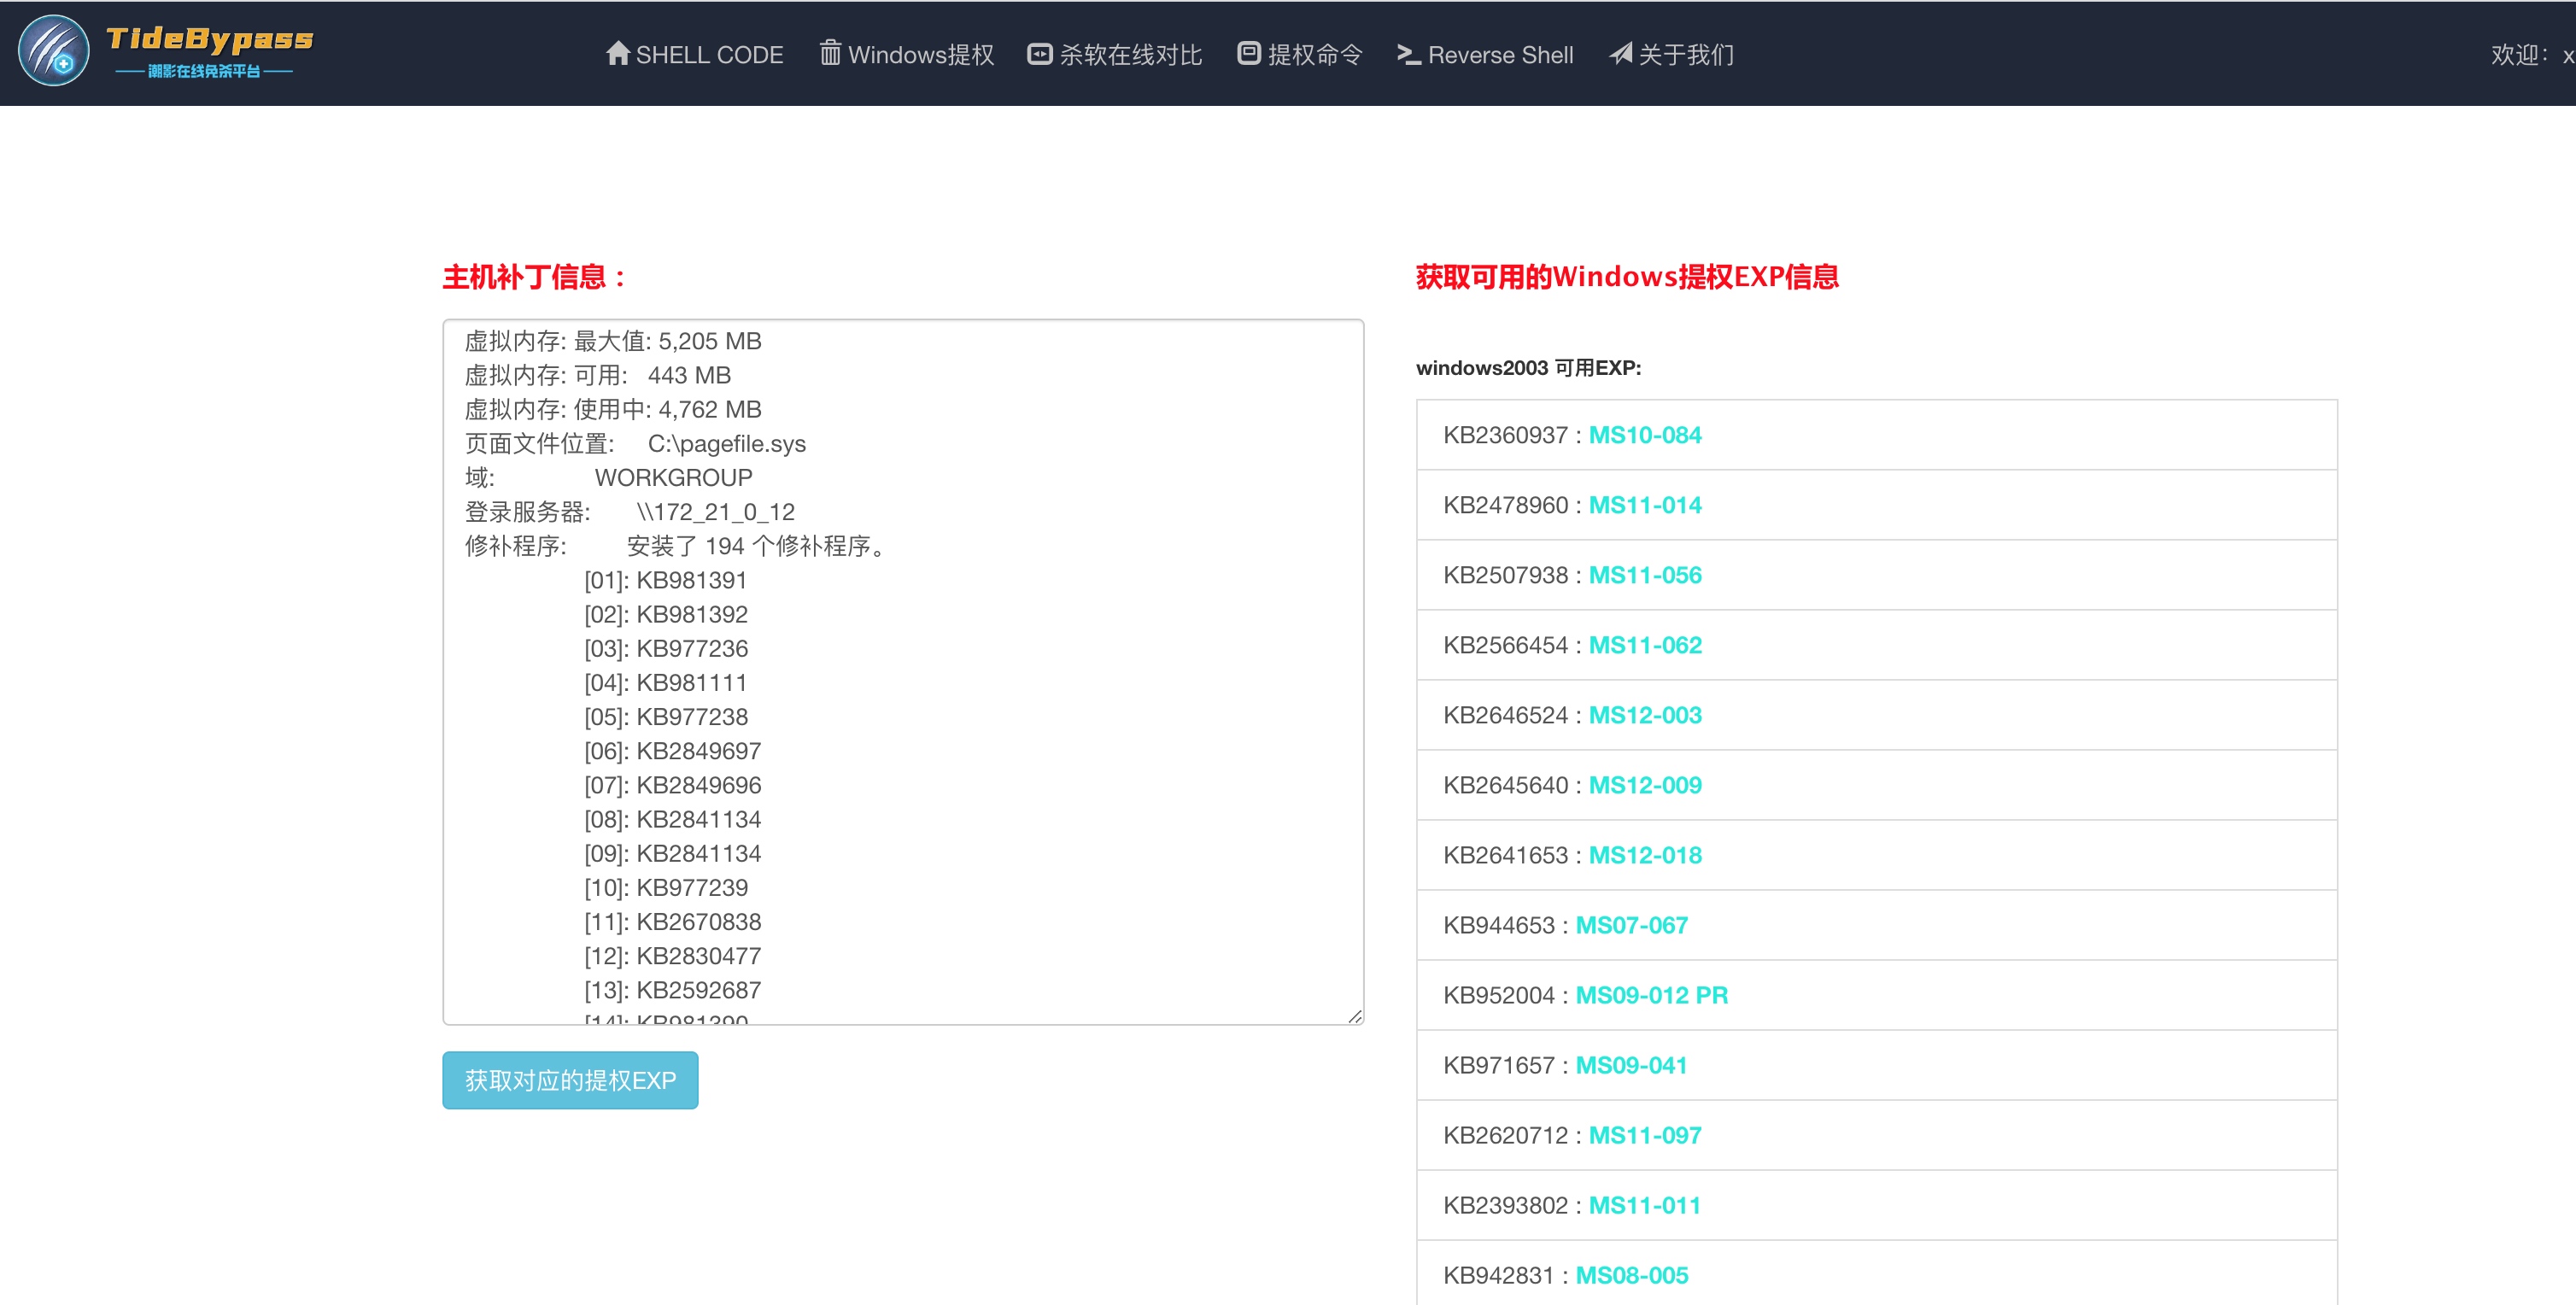Viewport: 2576px width, 1305px height.
Task: Open the MS08-005 exploit link
Action: [x=1631, y=1275]
